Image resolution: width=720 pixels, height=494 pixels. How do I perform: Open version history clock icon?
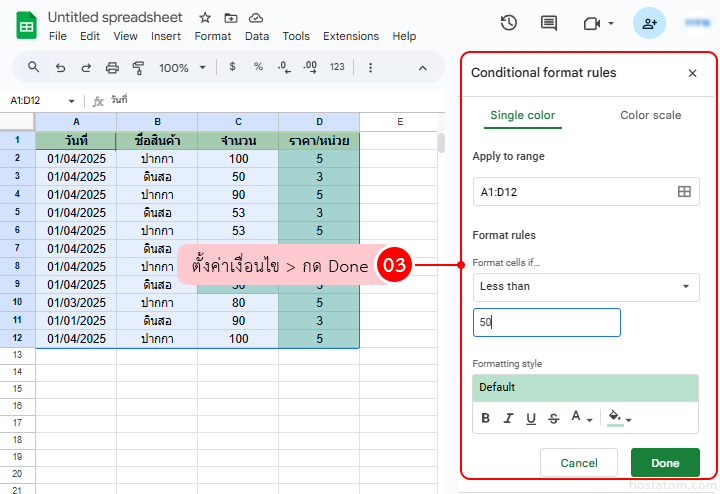(509, 23)
